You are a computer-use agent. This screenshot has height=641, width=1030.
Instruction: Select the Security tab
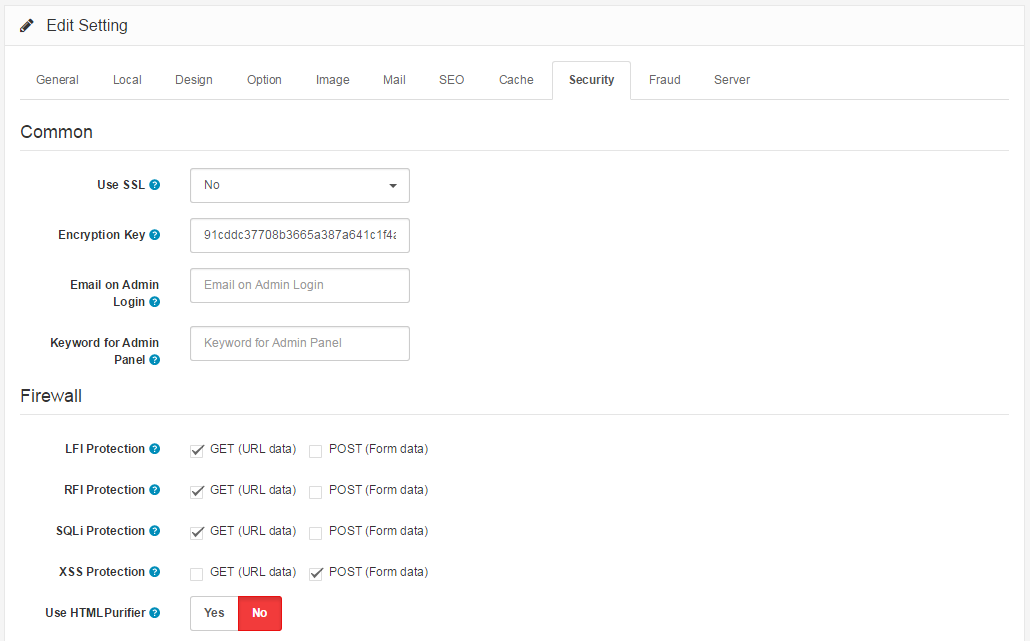click(x=591, y=80)
